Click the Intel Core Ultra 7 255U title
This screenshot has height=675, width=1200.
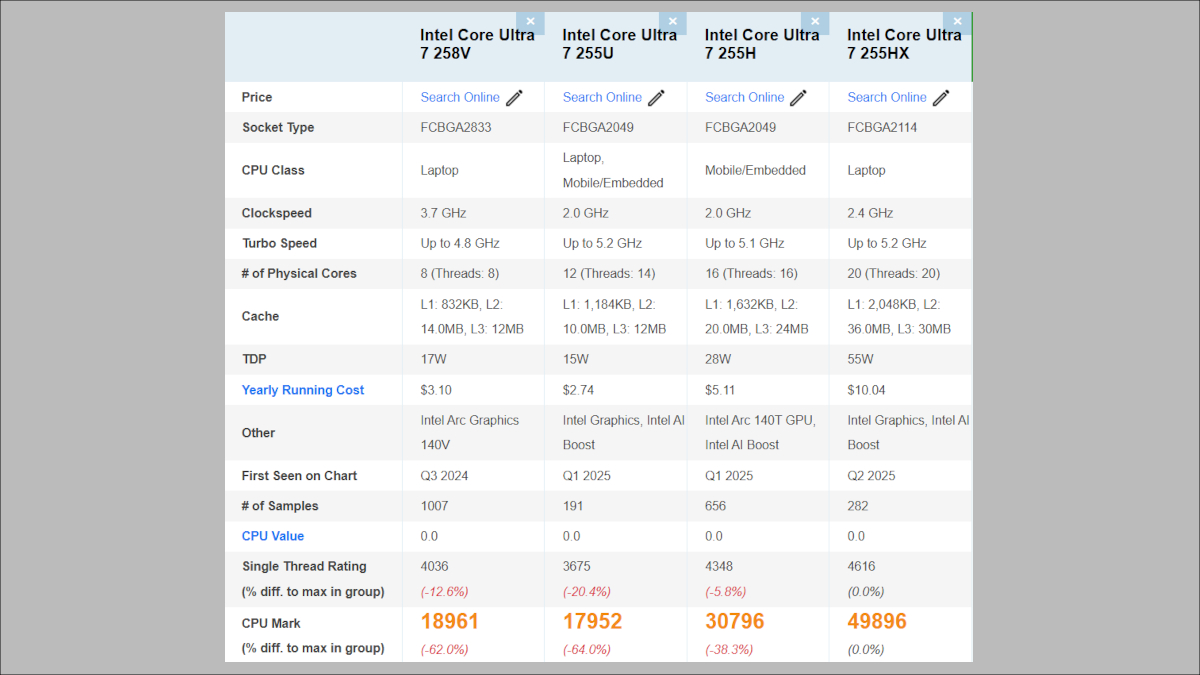tap(619, 44)
